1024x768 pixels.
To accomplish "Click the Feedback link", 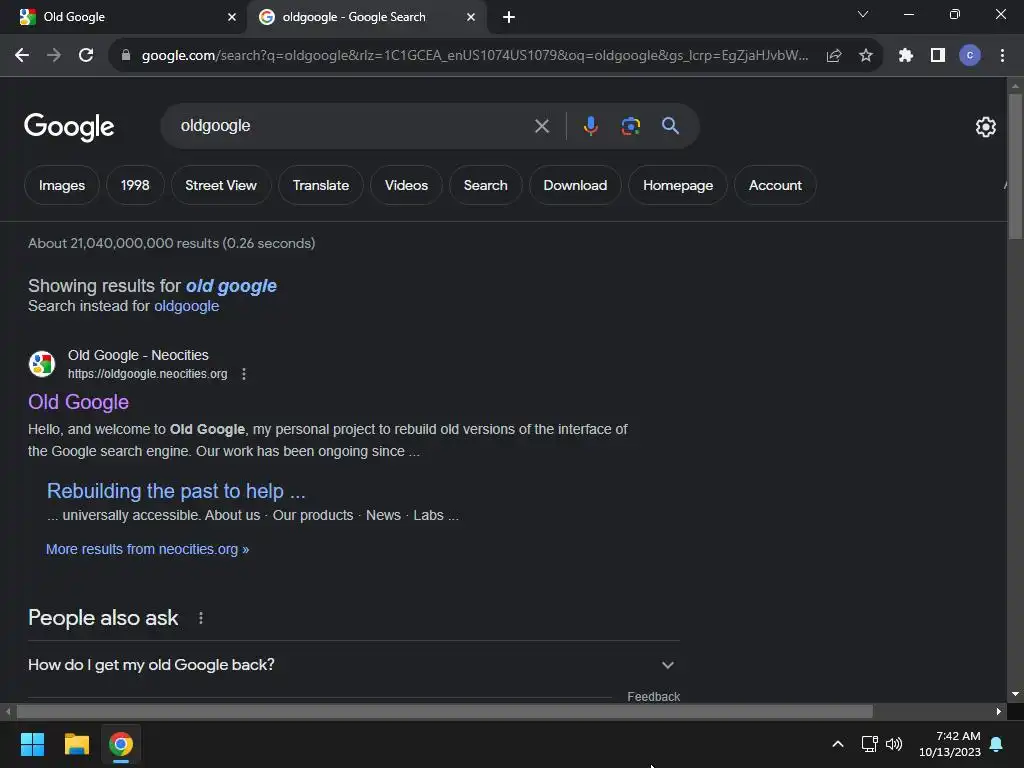I will (654, 697).
